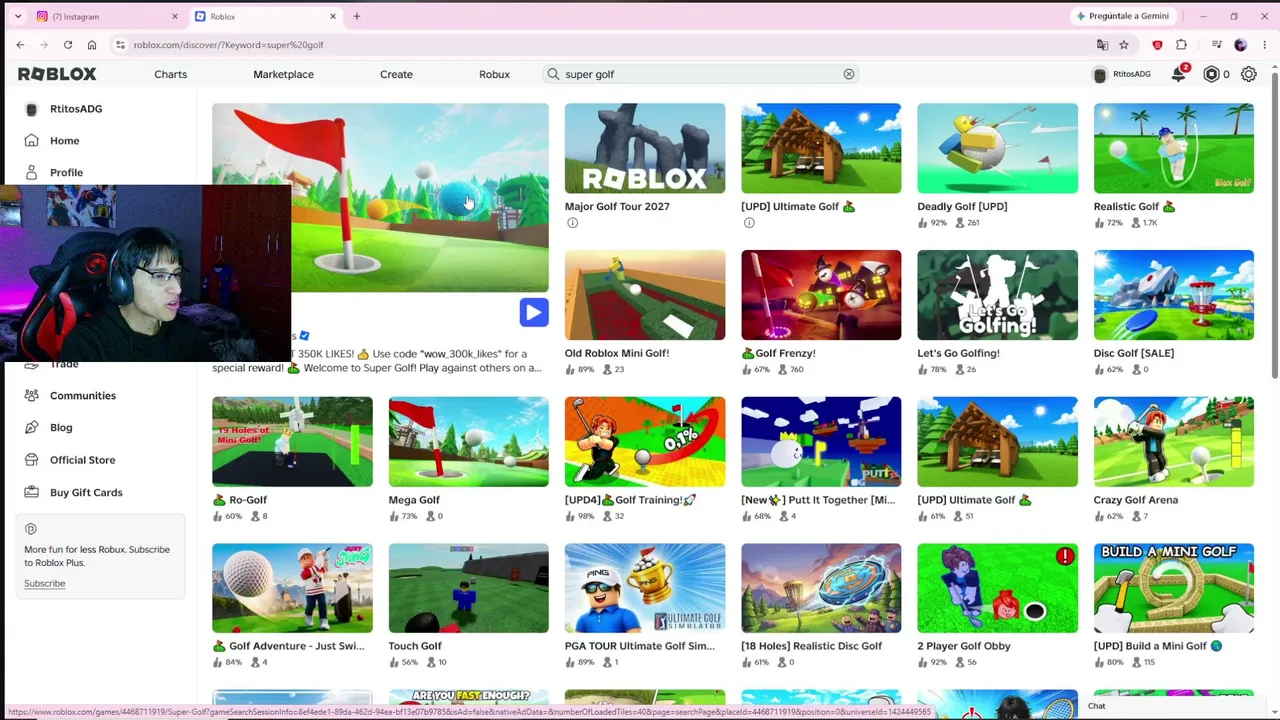Click the Subscribe link for Roblox Plus

tap(44, 584)
